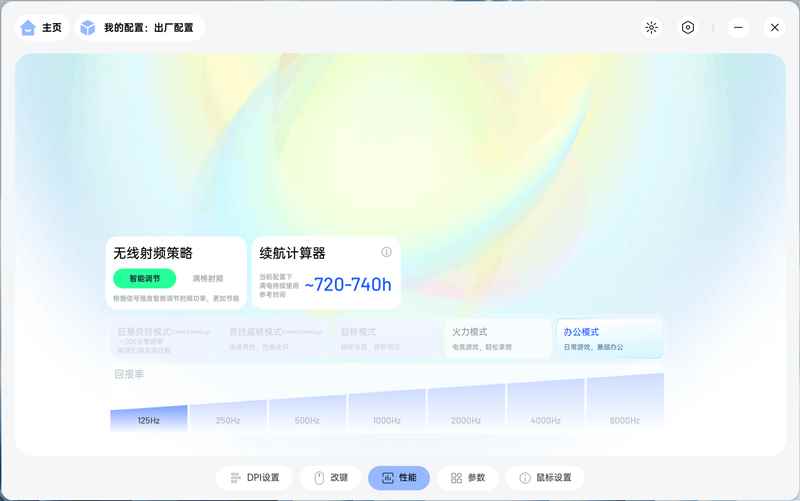Select the 火力模式 performance card

pyautogui.click(x=497, y=339)
